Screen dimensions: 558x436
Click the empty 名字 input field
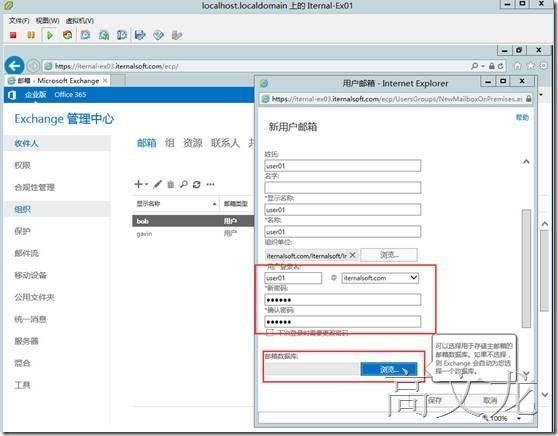342,188
